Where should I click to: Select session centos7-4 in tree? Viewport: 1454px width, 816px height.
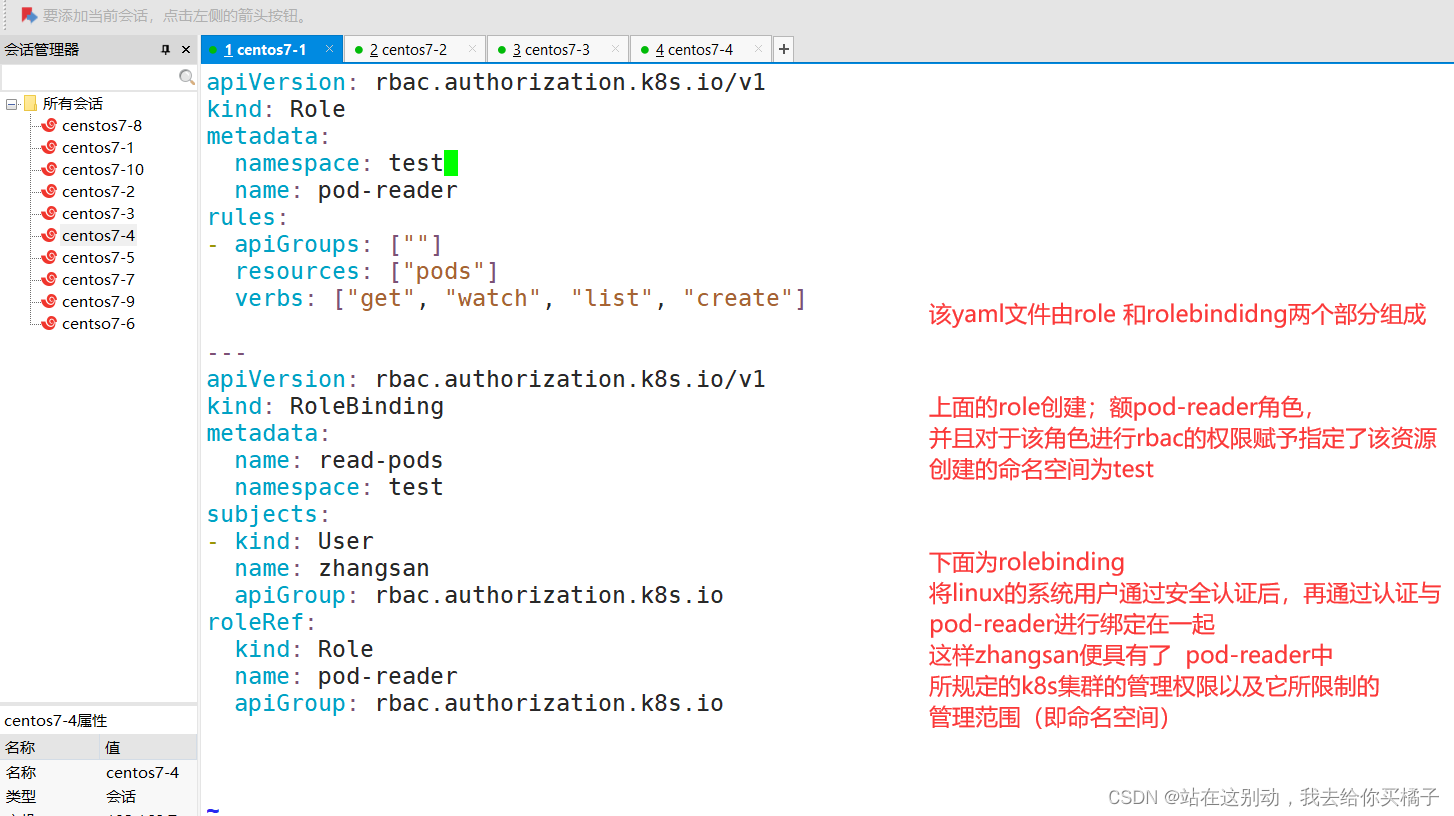click(x=98, y=236)
